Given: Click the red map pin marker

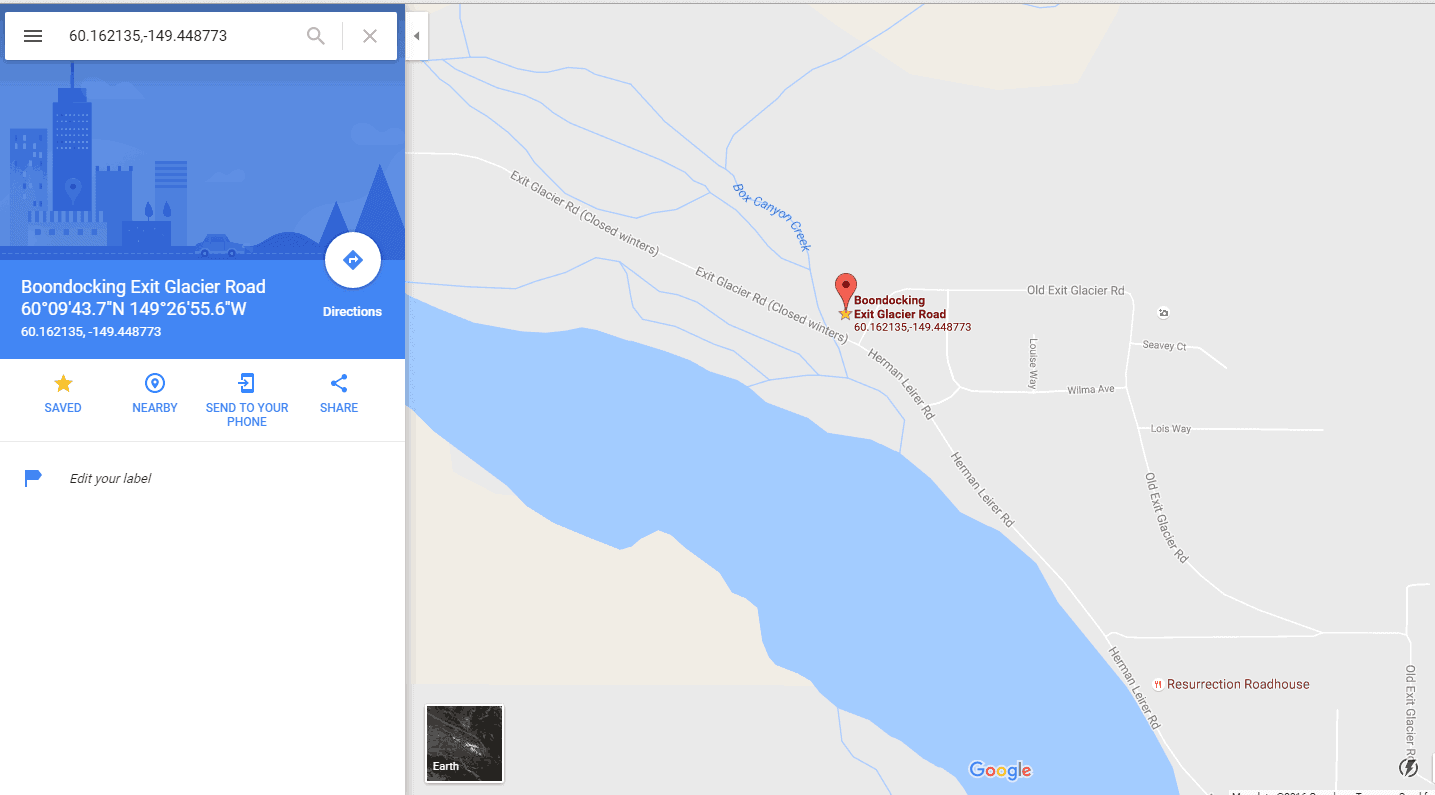Looking at the screenshot, I should (x=846, y=291).
